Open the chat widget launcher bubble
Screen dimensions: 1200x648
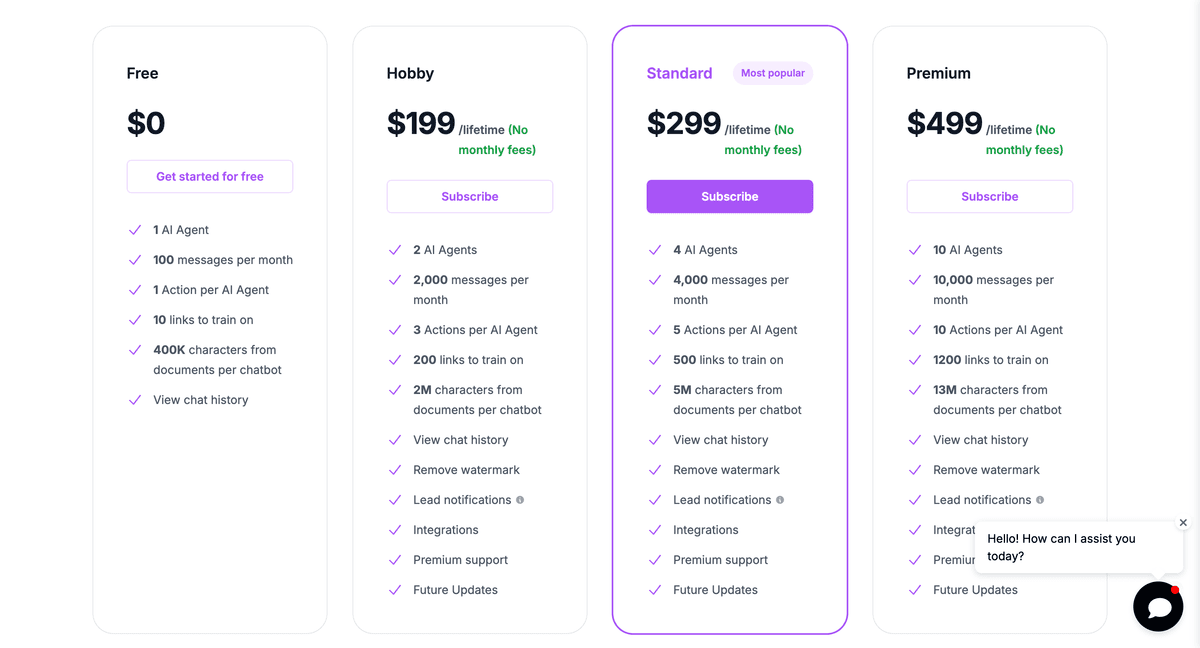tap(1157, 606)
